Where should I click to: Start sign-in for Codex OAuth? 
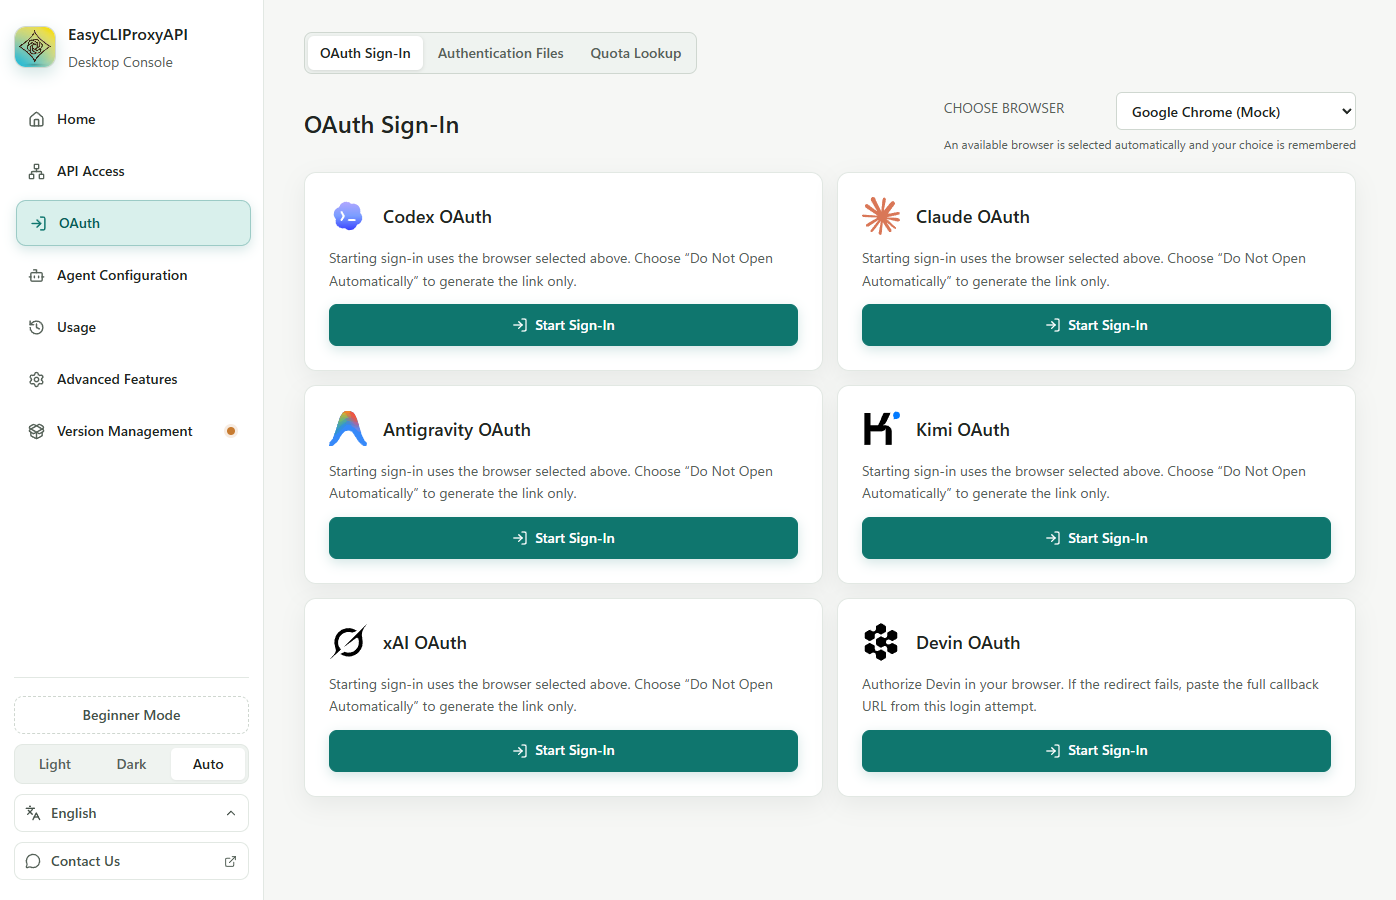pyautogui.click(x=563, y=325)
